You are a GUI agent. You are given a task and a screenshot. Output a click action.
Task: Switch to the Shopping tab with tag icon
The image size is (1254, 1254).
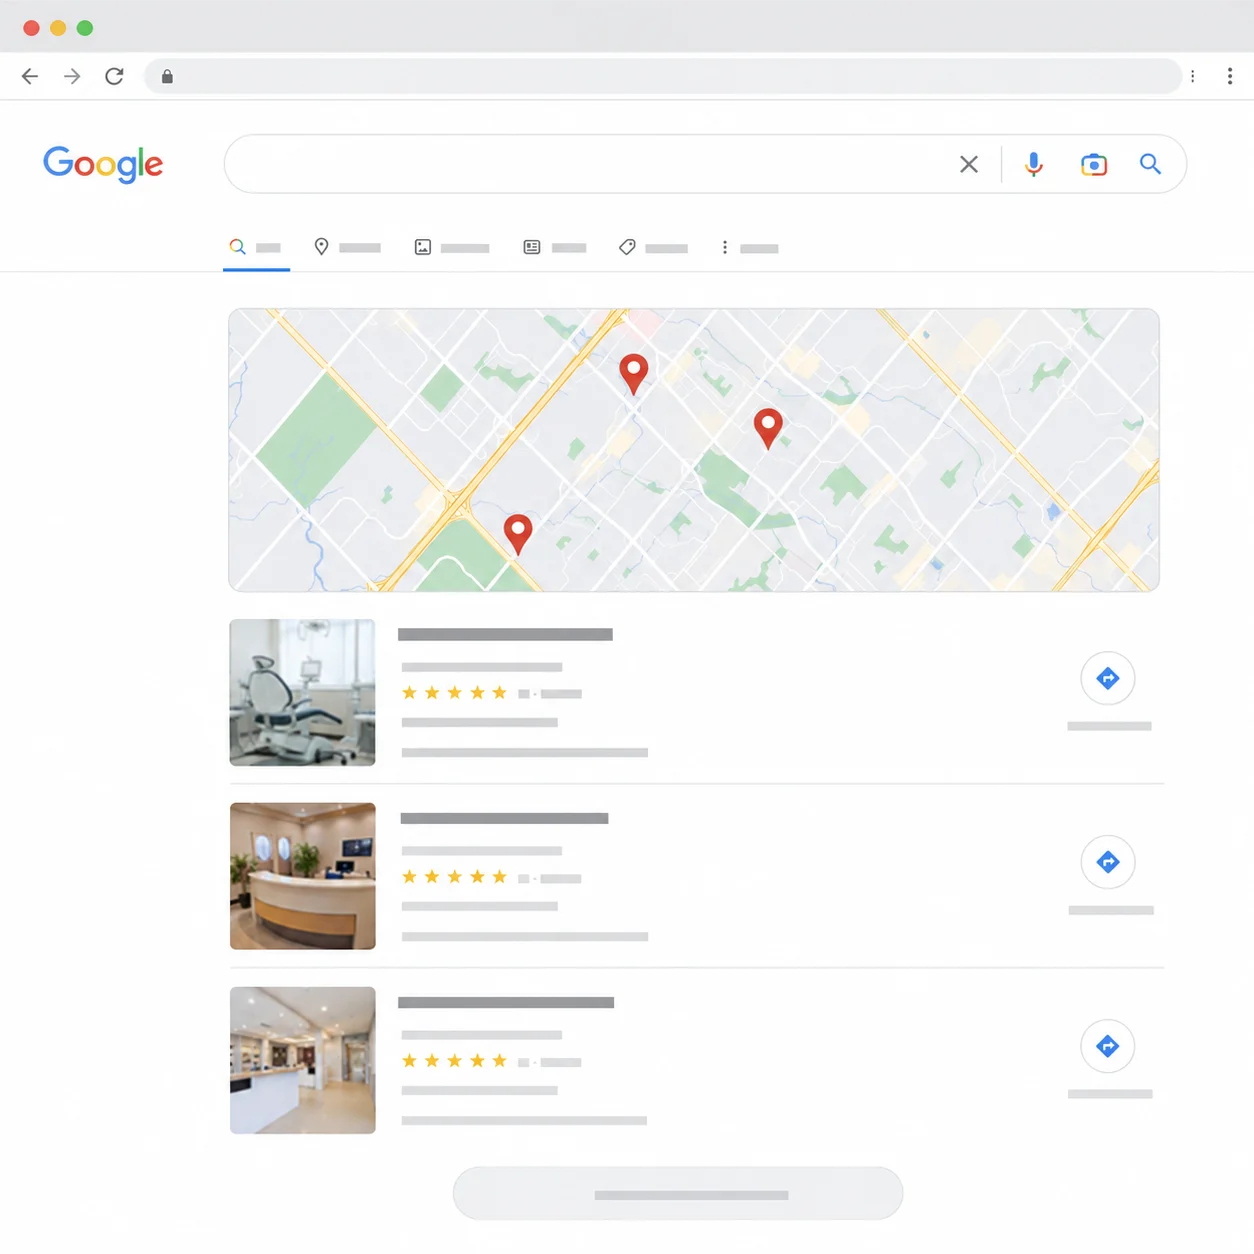[653, 247]
